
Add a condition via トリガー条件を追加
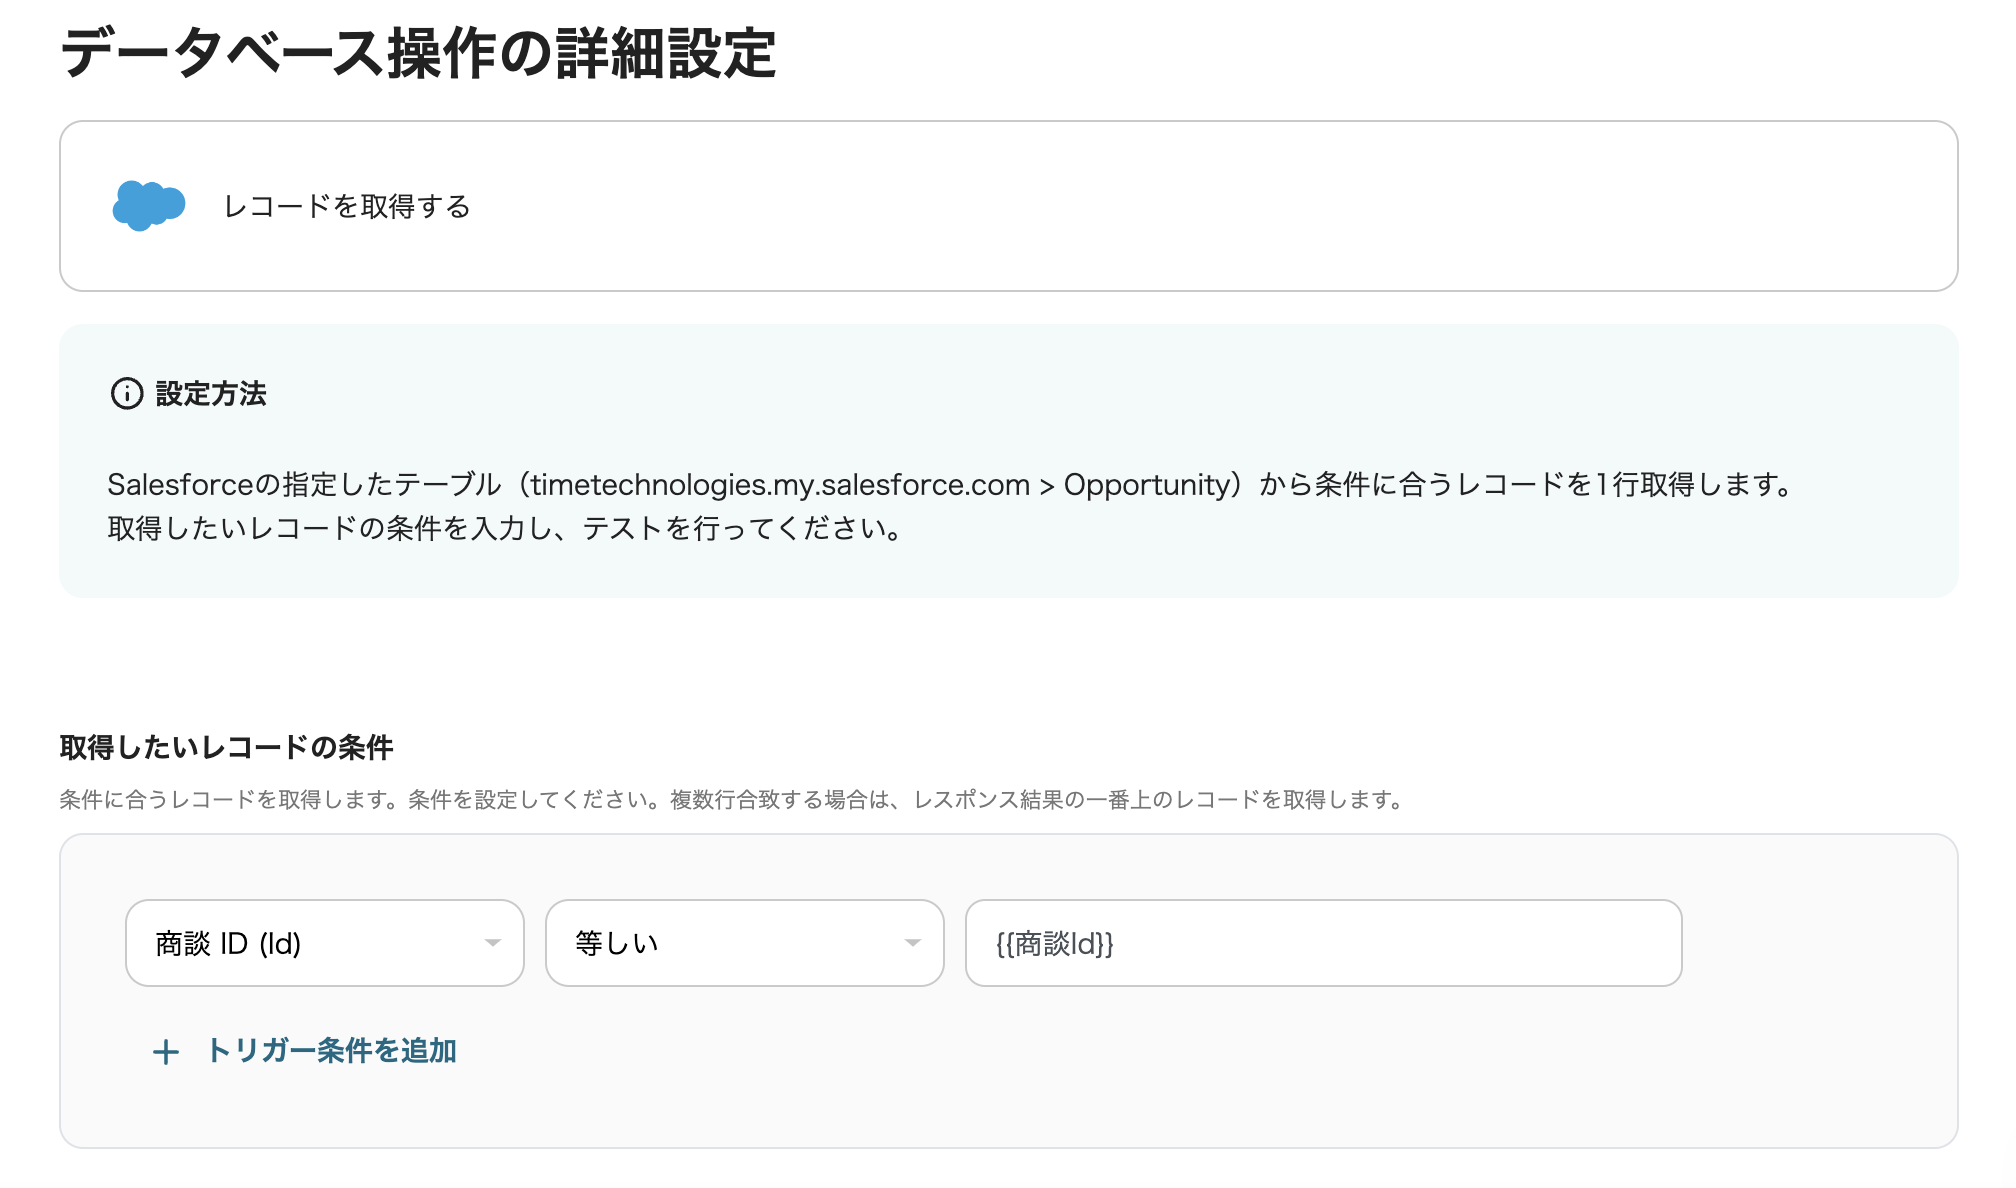(x=330, y=1052)
